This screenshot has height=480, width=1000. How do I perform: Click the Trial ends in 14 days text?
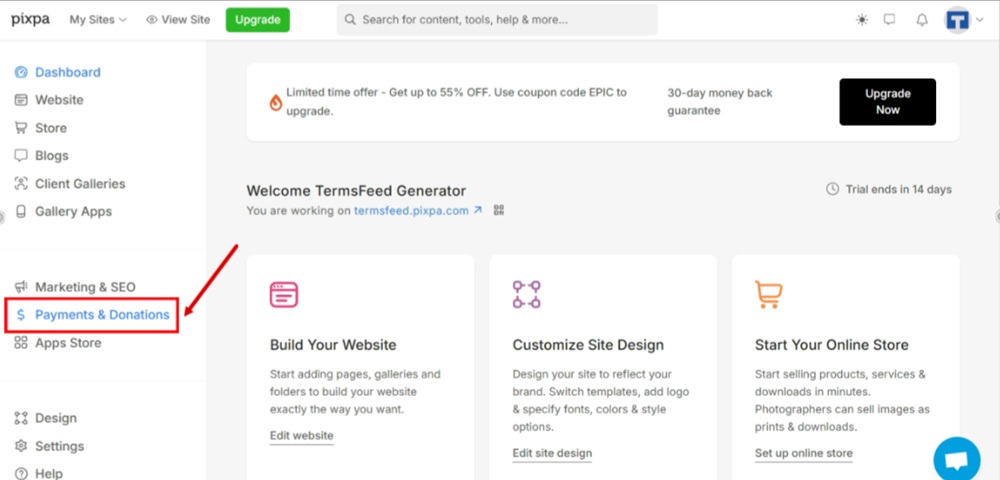(x=899, y=189)
